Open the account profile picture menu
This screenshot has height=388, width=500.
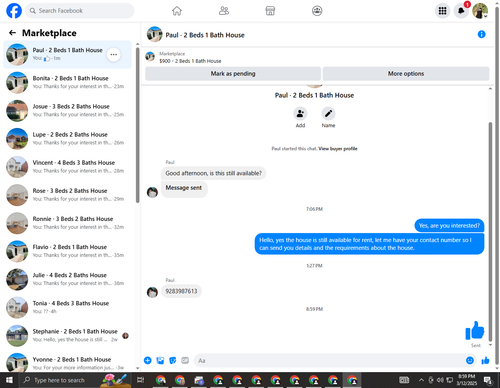point(480,11)
